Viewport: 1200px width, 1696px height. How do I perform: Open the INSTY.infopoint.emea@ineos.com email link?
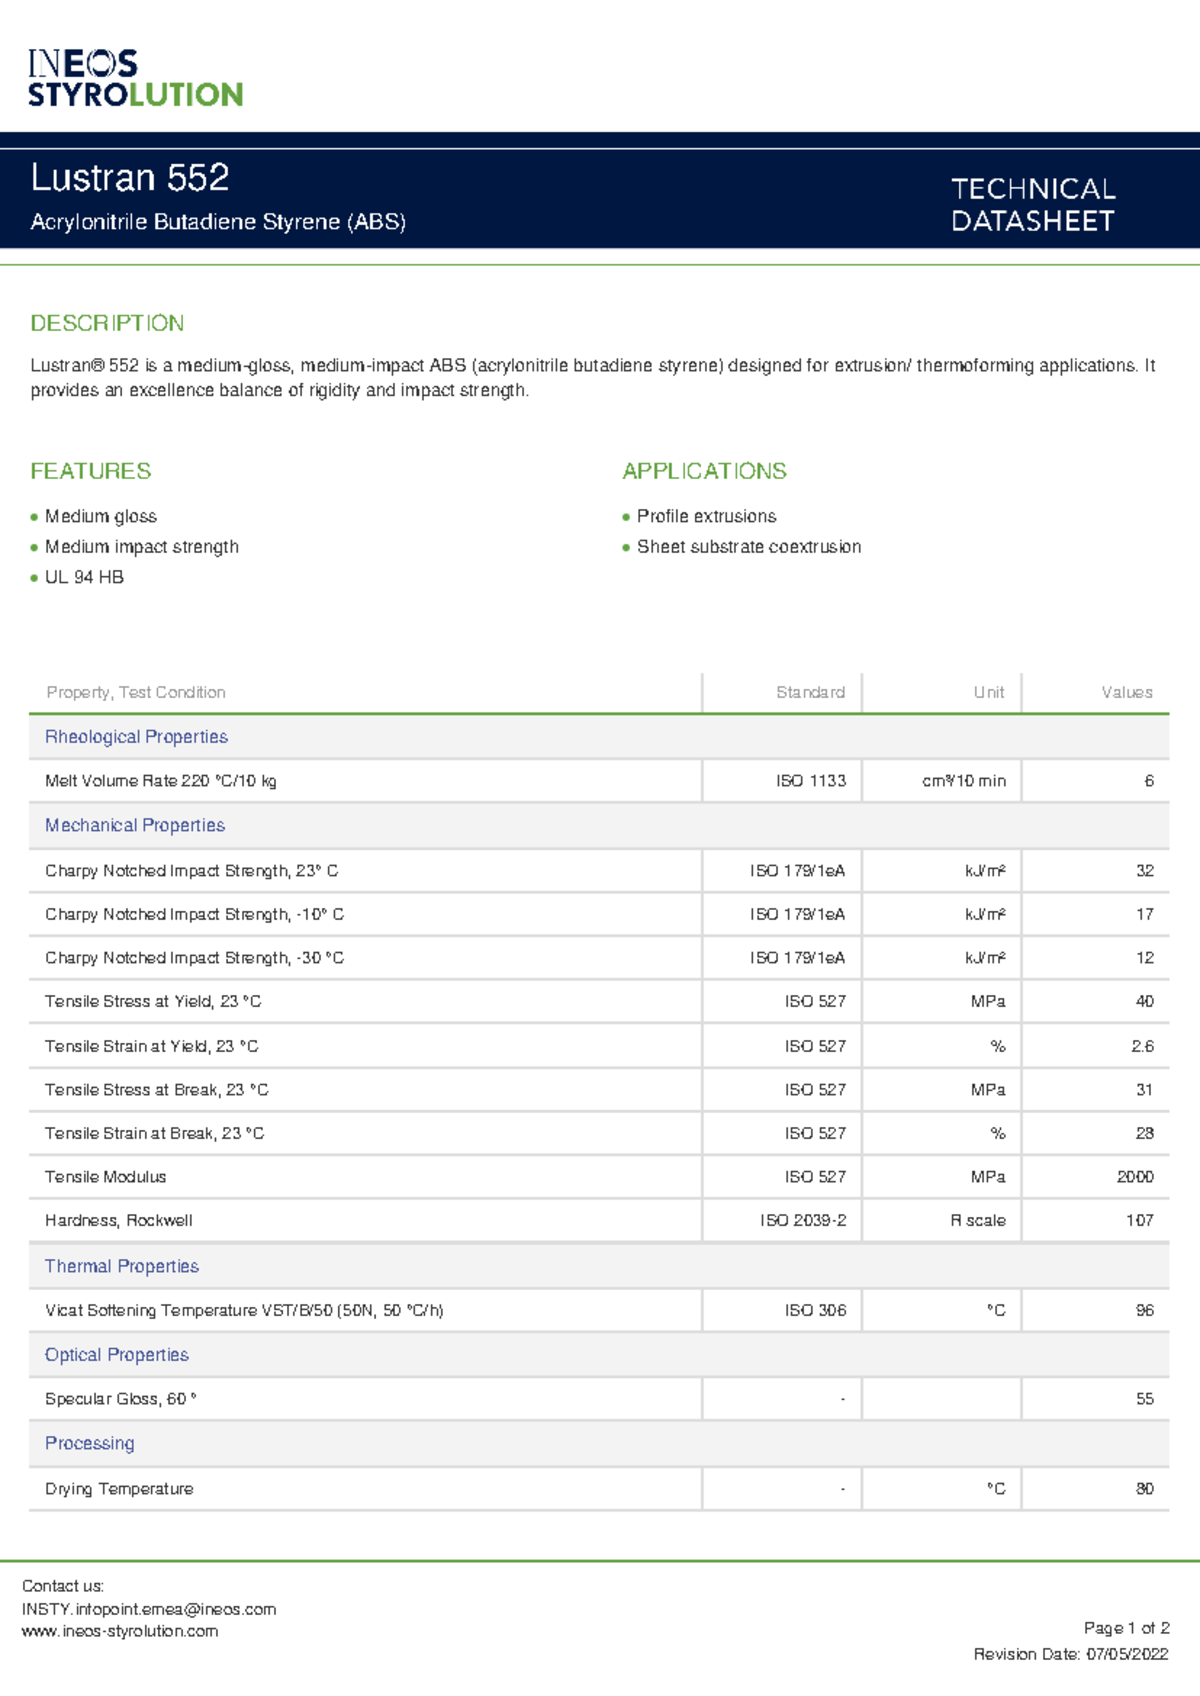pyautogui.click(x=149, y=1609)
